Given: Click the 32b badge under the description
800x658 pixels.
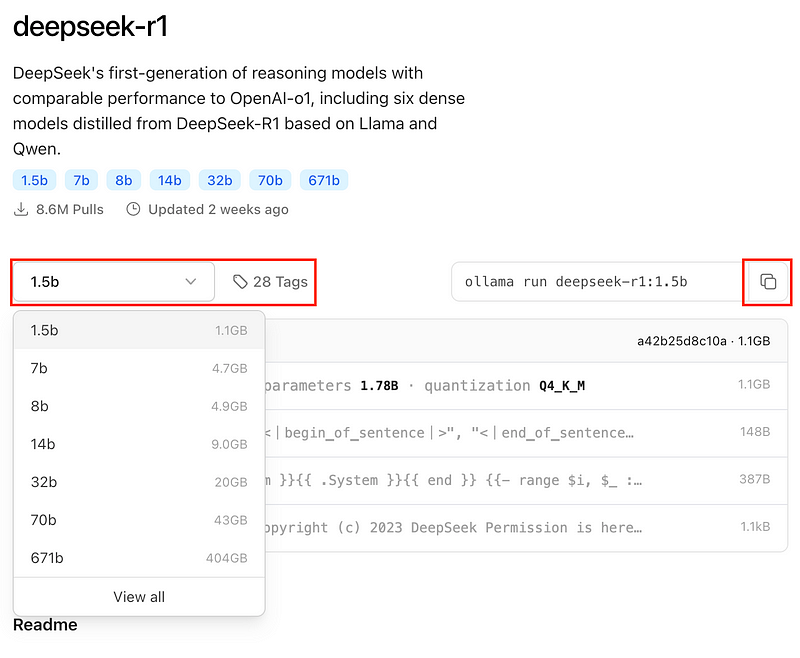Looking at the screenshot, I should pyautogui.click(x=219, y=179).
